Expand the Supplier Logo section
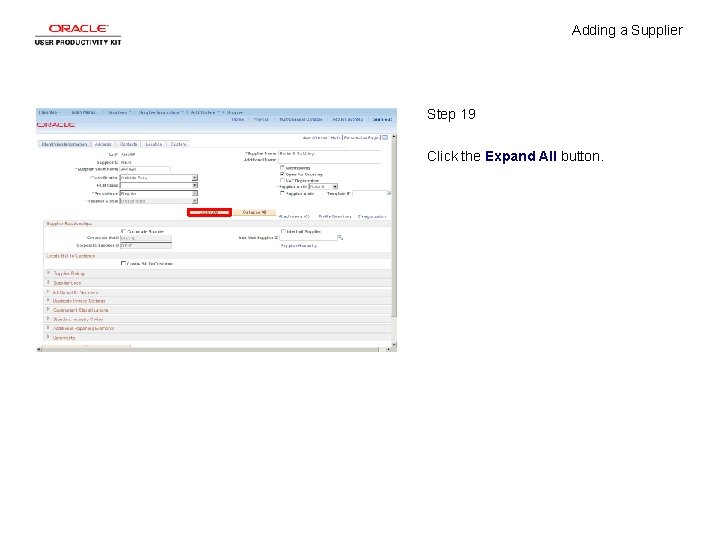 point(48,282)
